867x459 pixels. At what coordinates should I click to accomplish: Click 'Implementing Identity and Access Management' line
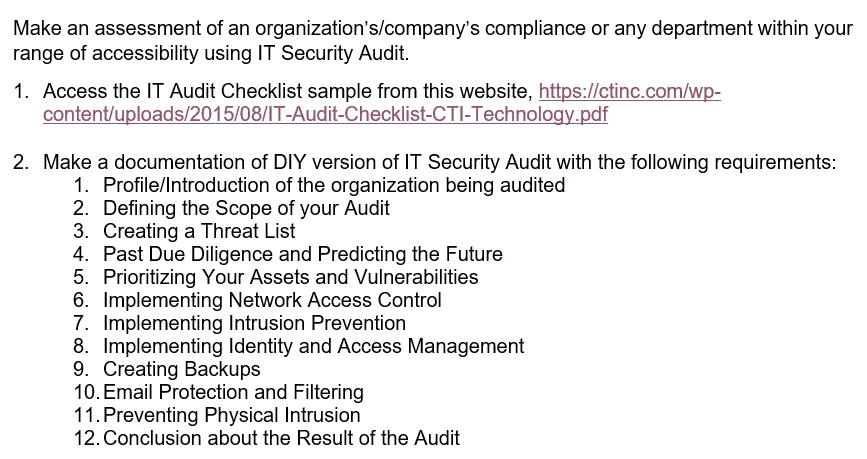pyautogui.click(x=314, y=346)
